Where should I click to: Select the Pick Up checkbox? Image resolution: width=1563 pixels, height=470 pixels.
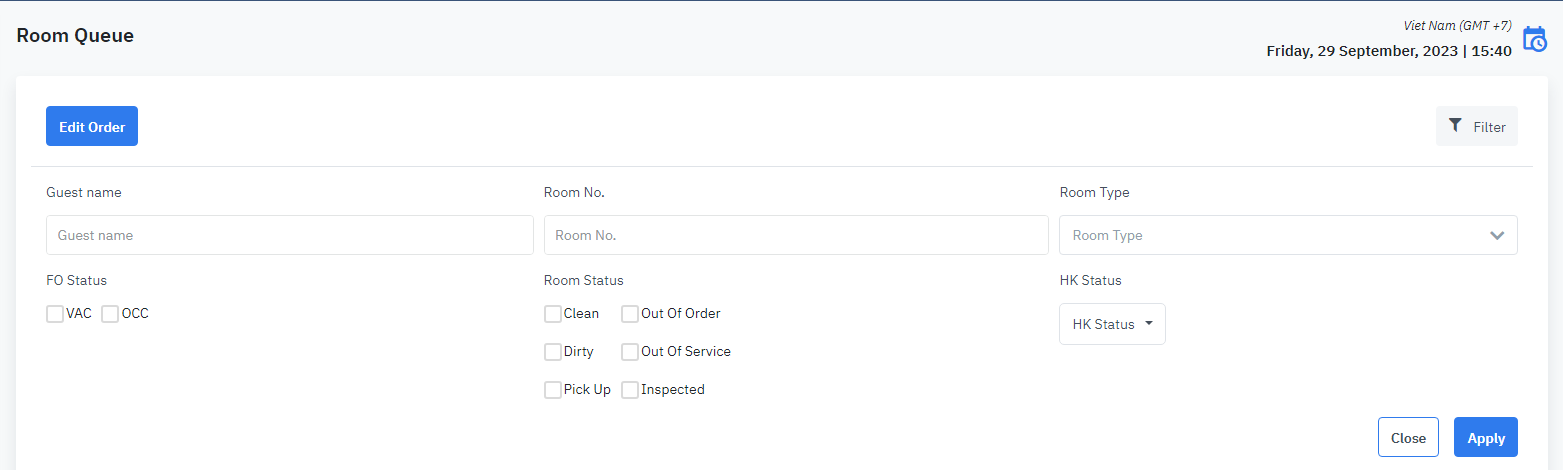[553, 390]
